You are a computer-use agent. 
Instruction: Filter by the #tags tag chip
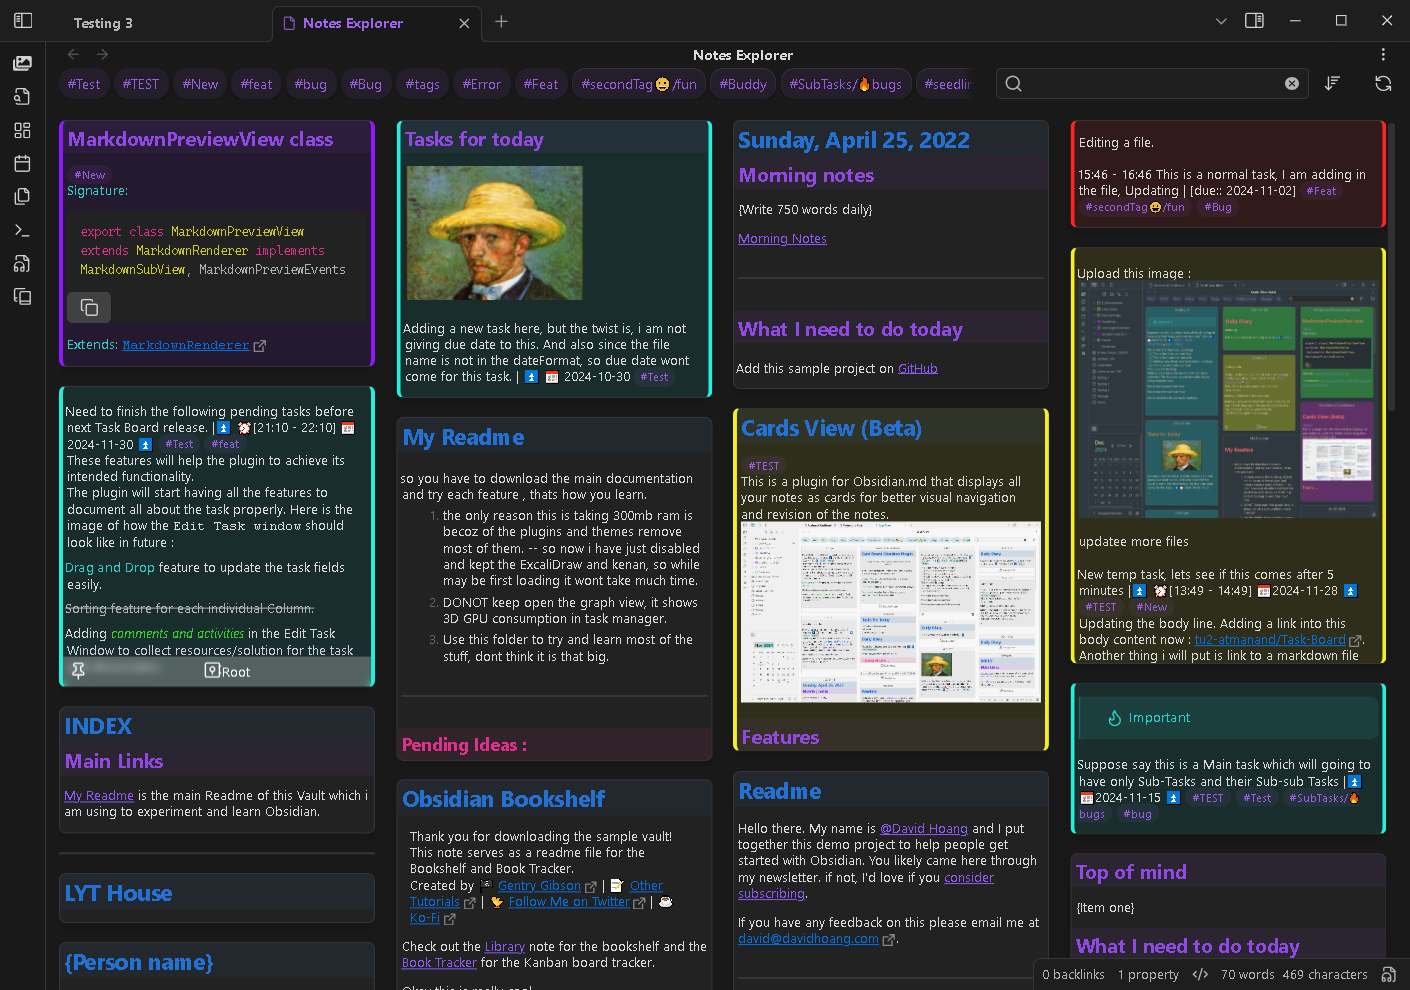pyautogui.click(x=422, y=84)
